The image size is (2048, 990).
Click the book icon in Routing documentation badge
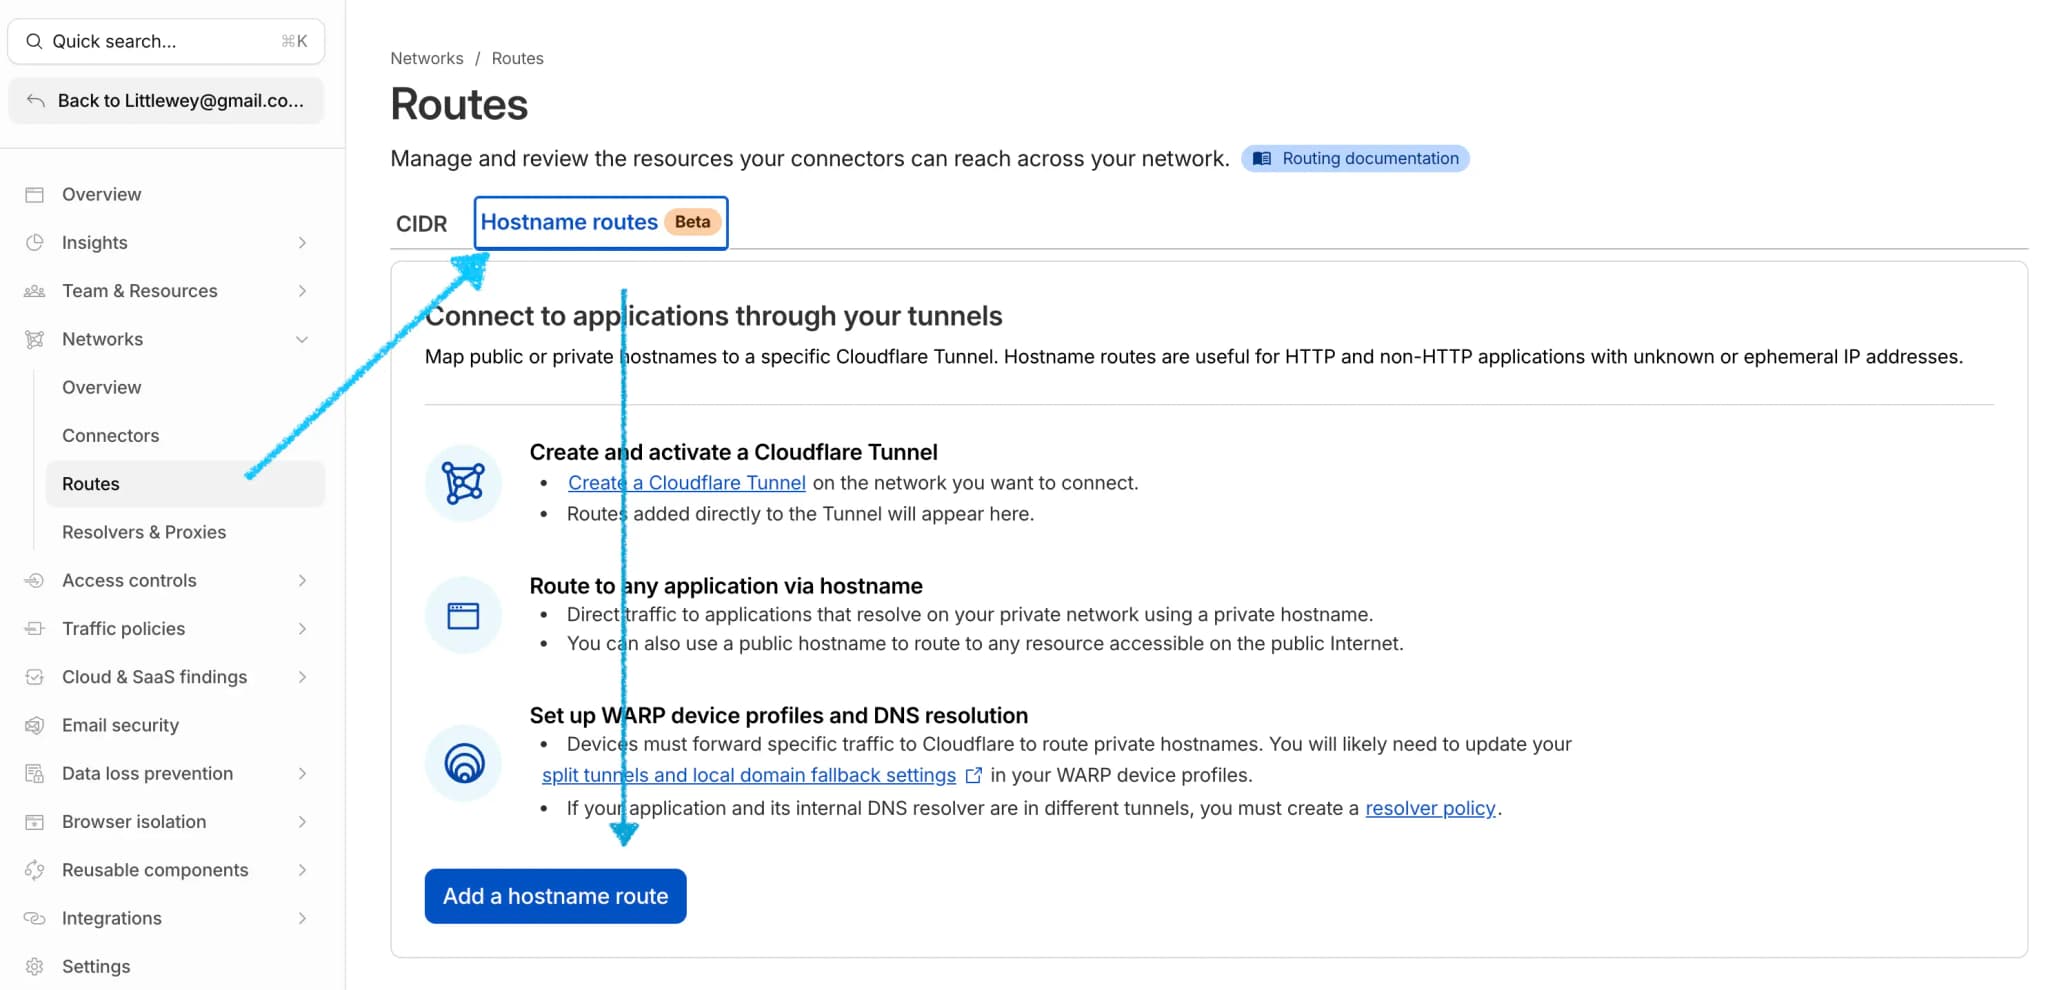(x=1262, y=158)
